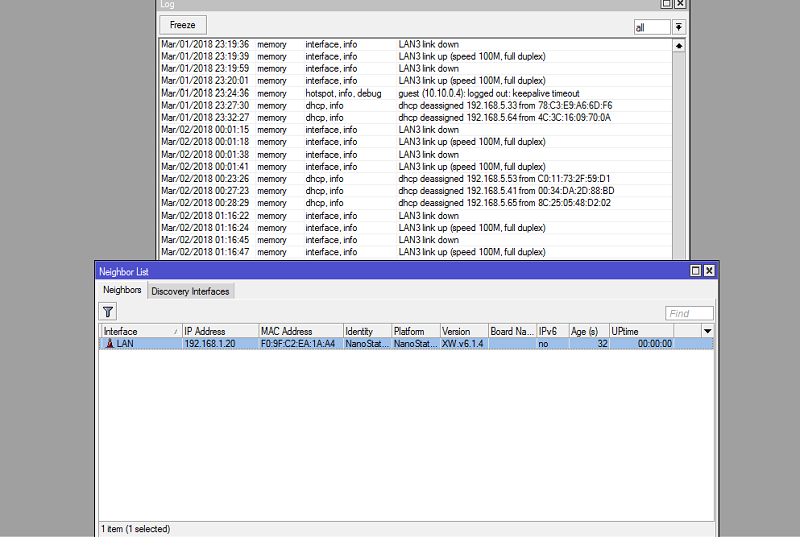
Task: Click the 'all' filter combo box in Log
Action: point(652,27)
